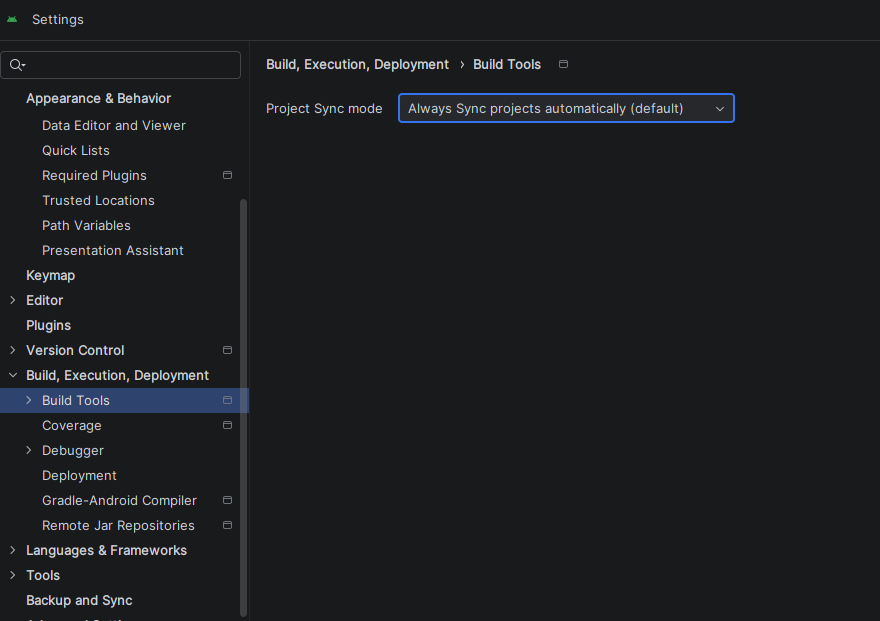Open Trusted Locations settings
The width and height of the screenshot is (880, 621).
coord(98,200)
